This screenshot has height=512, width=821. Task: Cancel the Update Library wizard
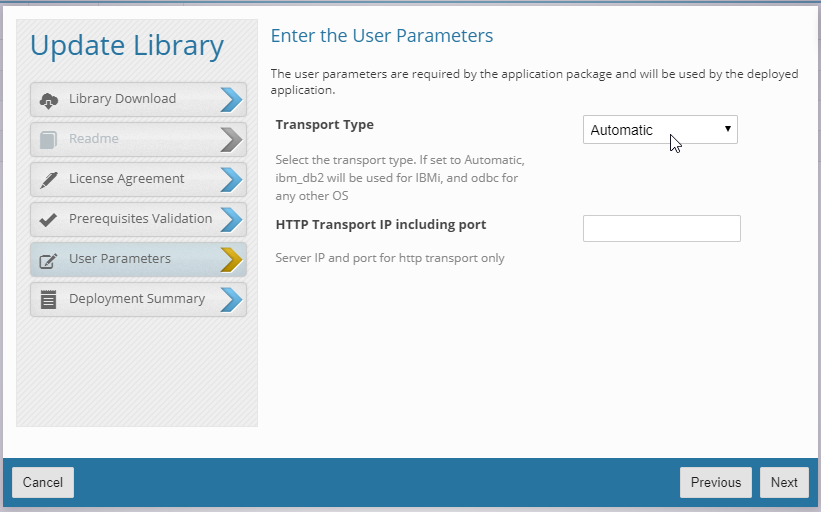pyautogui.click(x=43, y=482)
